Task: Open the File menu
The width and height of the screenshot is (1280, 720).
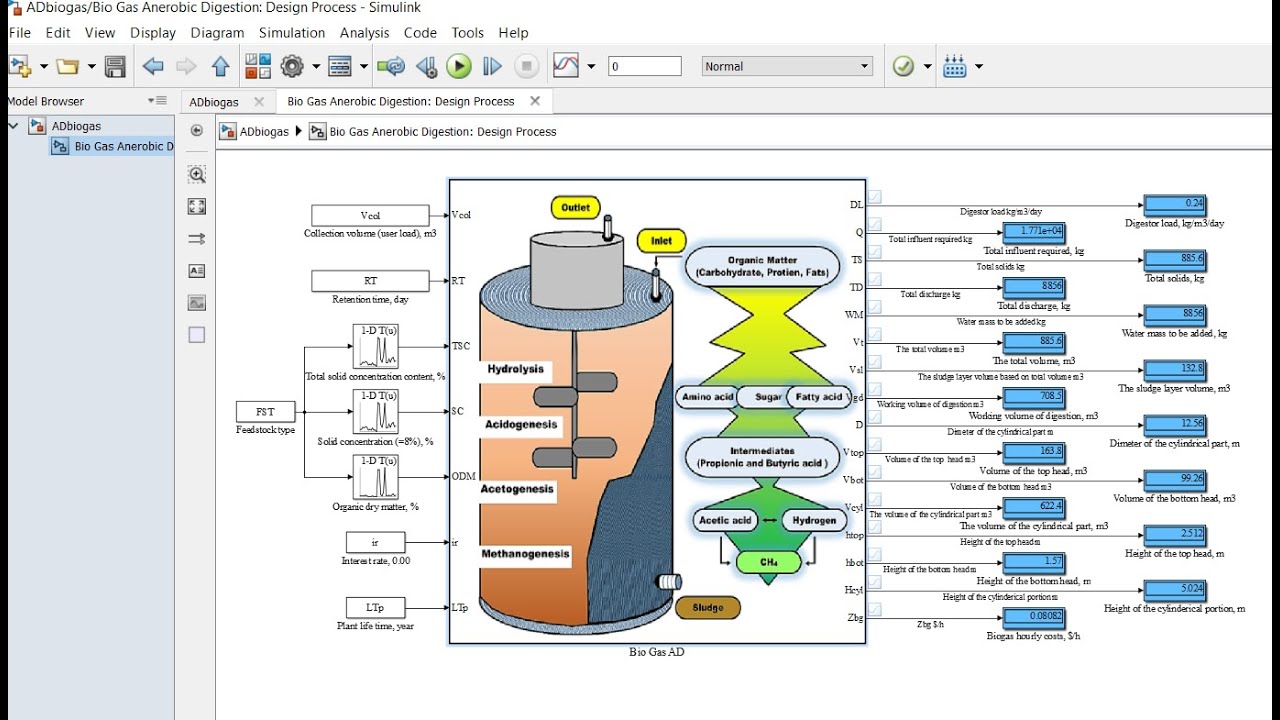Action: (20, 32)
